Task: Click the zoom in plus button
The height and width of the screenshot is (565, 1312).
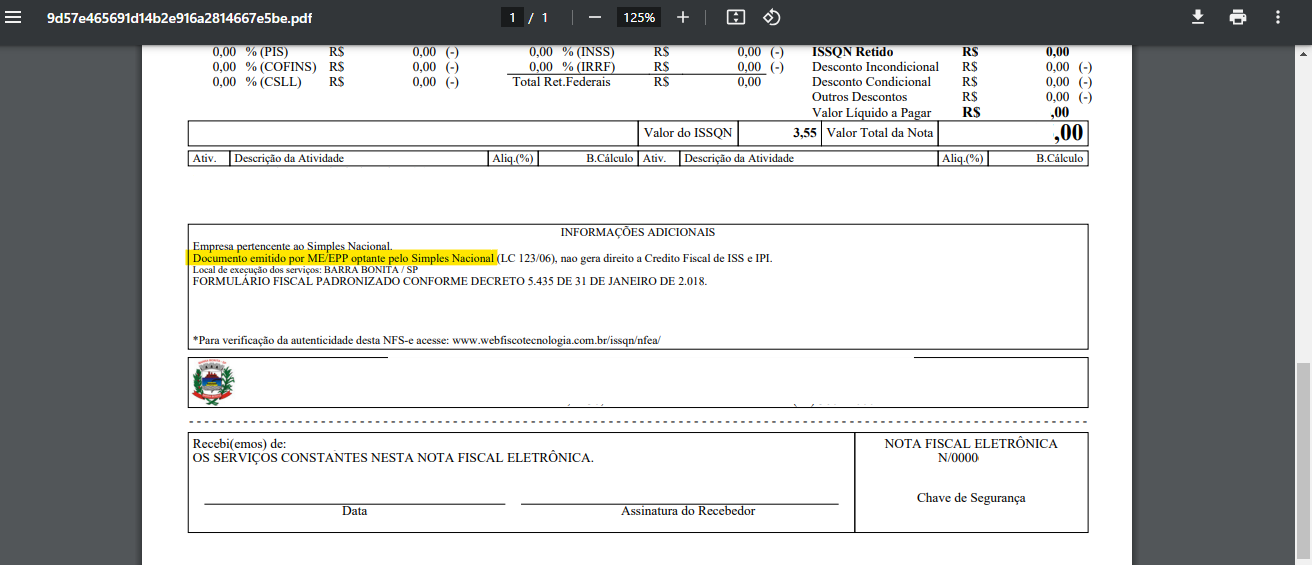Action: [x=683, y=17]
